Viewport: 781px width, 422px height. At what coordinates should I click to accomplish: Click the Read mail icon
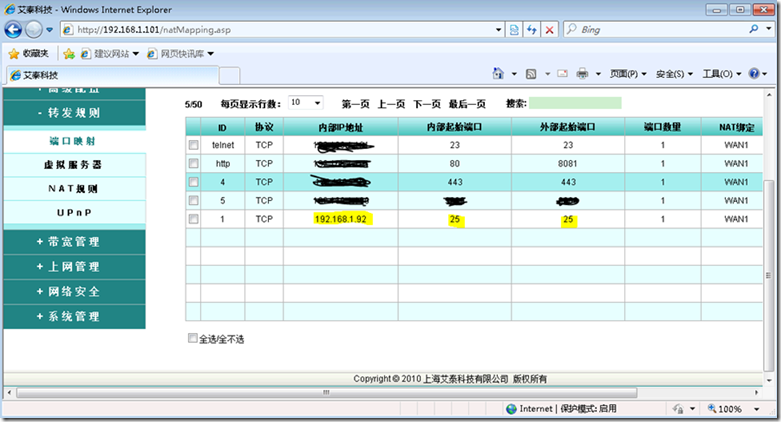click(x=562, y=74)
